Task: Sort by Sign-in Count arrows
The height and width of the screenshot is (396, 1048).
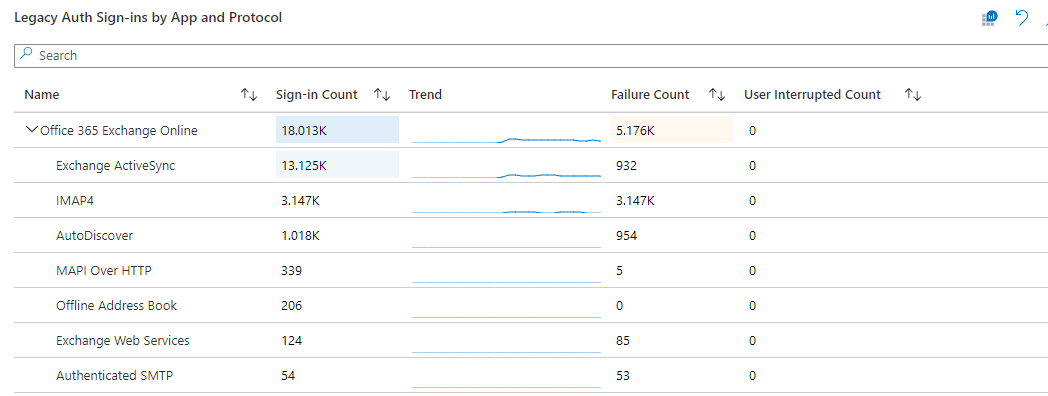Action: (382, 95)
